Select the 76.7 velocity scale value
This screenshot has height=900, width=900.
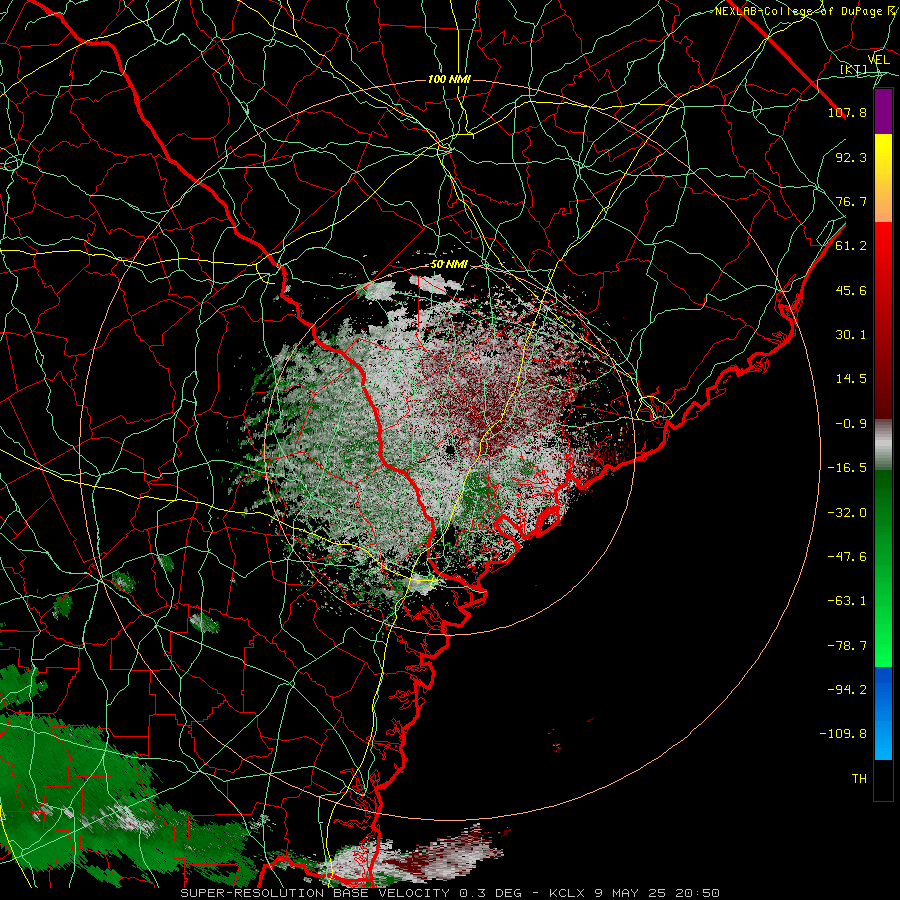[851, 201]
